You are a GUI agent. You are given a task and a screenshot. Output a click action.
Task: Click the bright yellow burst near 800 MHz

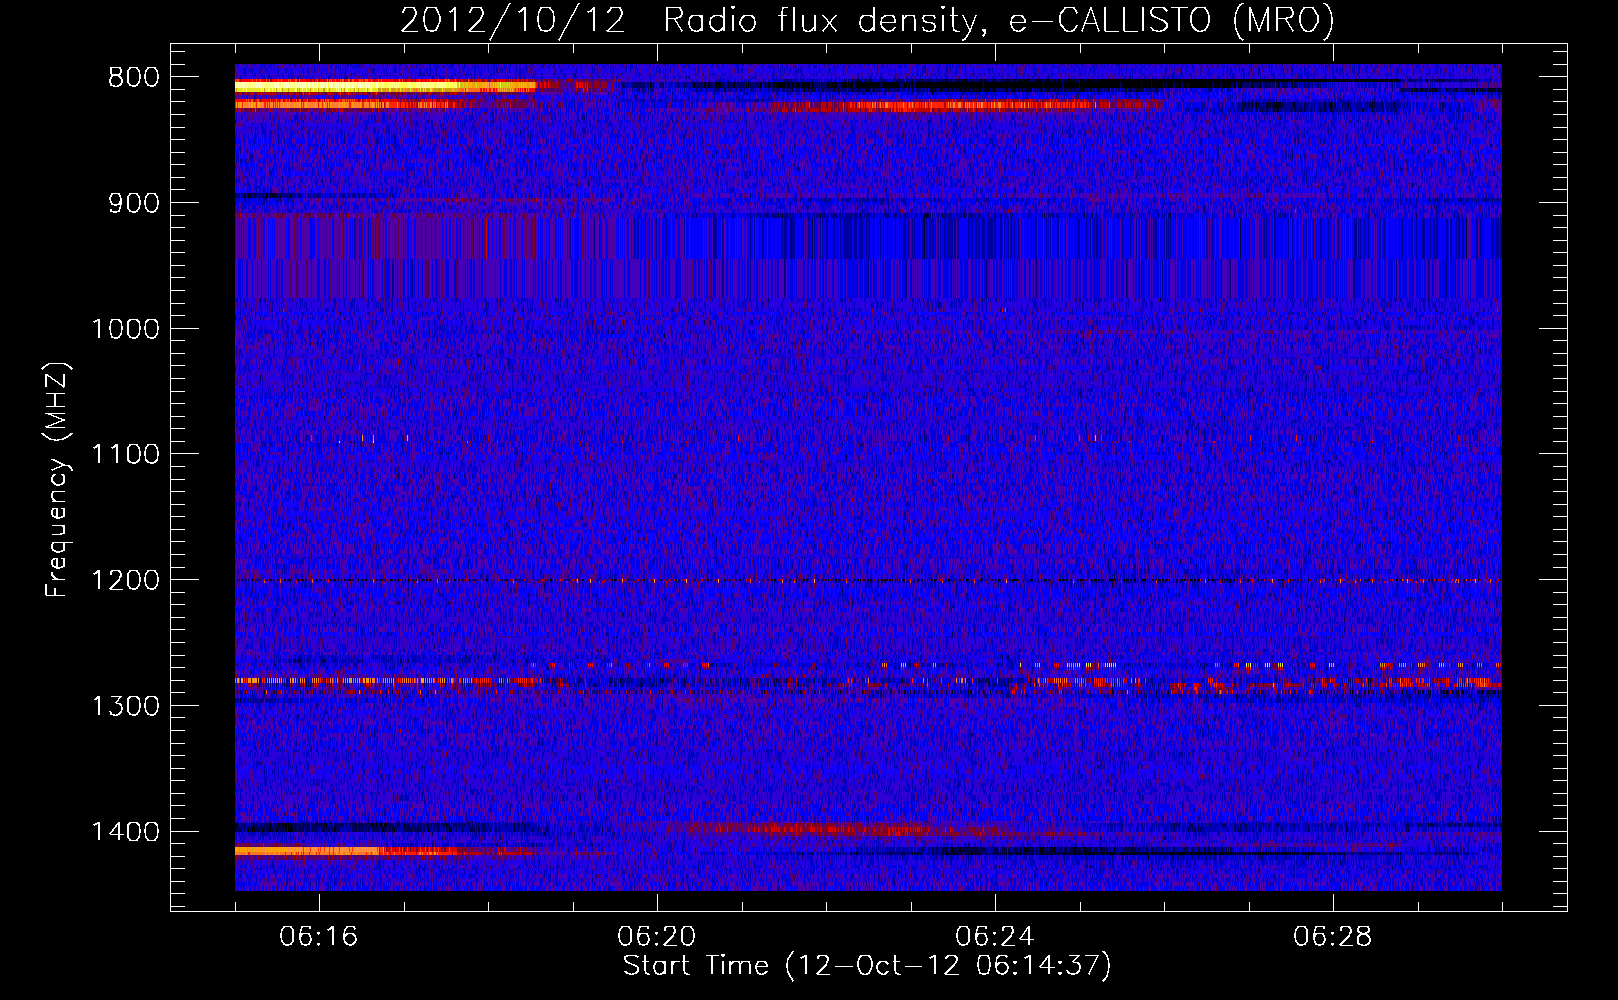point(385,87)
